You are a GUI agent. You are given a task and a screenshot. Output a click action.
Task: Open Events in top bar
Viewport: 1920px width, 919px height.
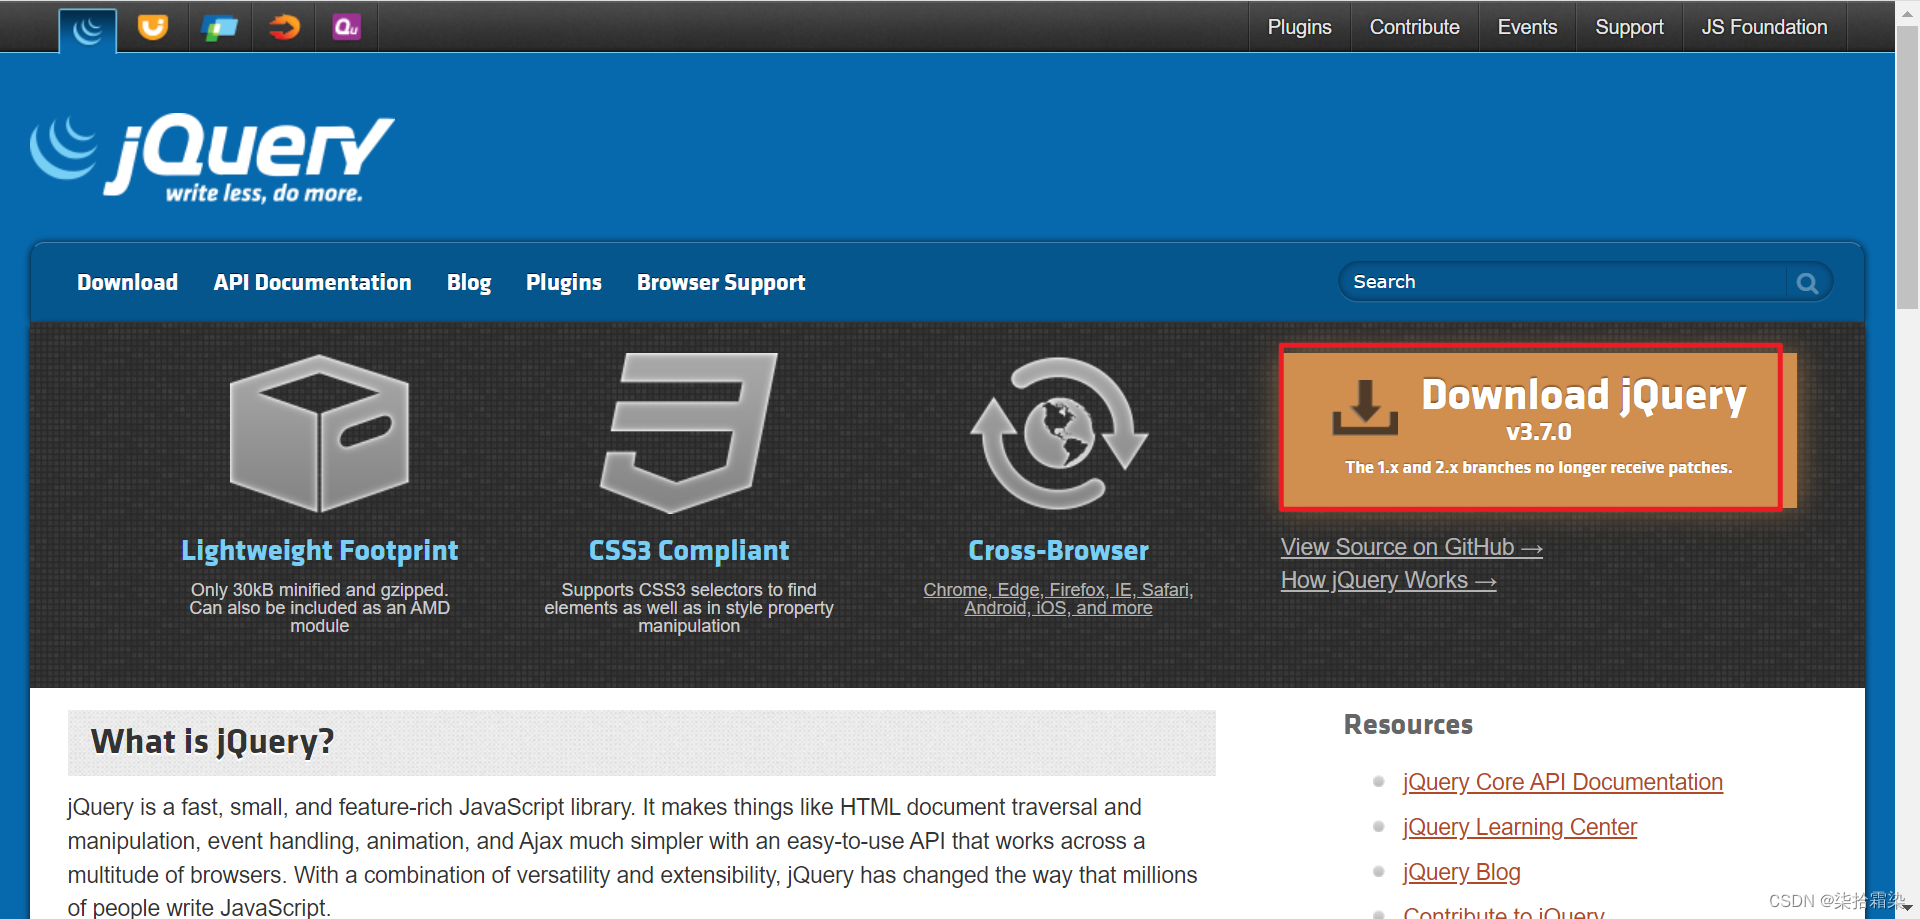click(x=1527, y=27)
